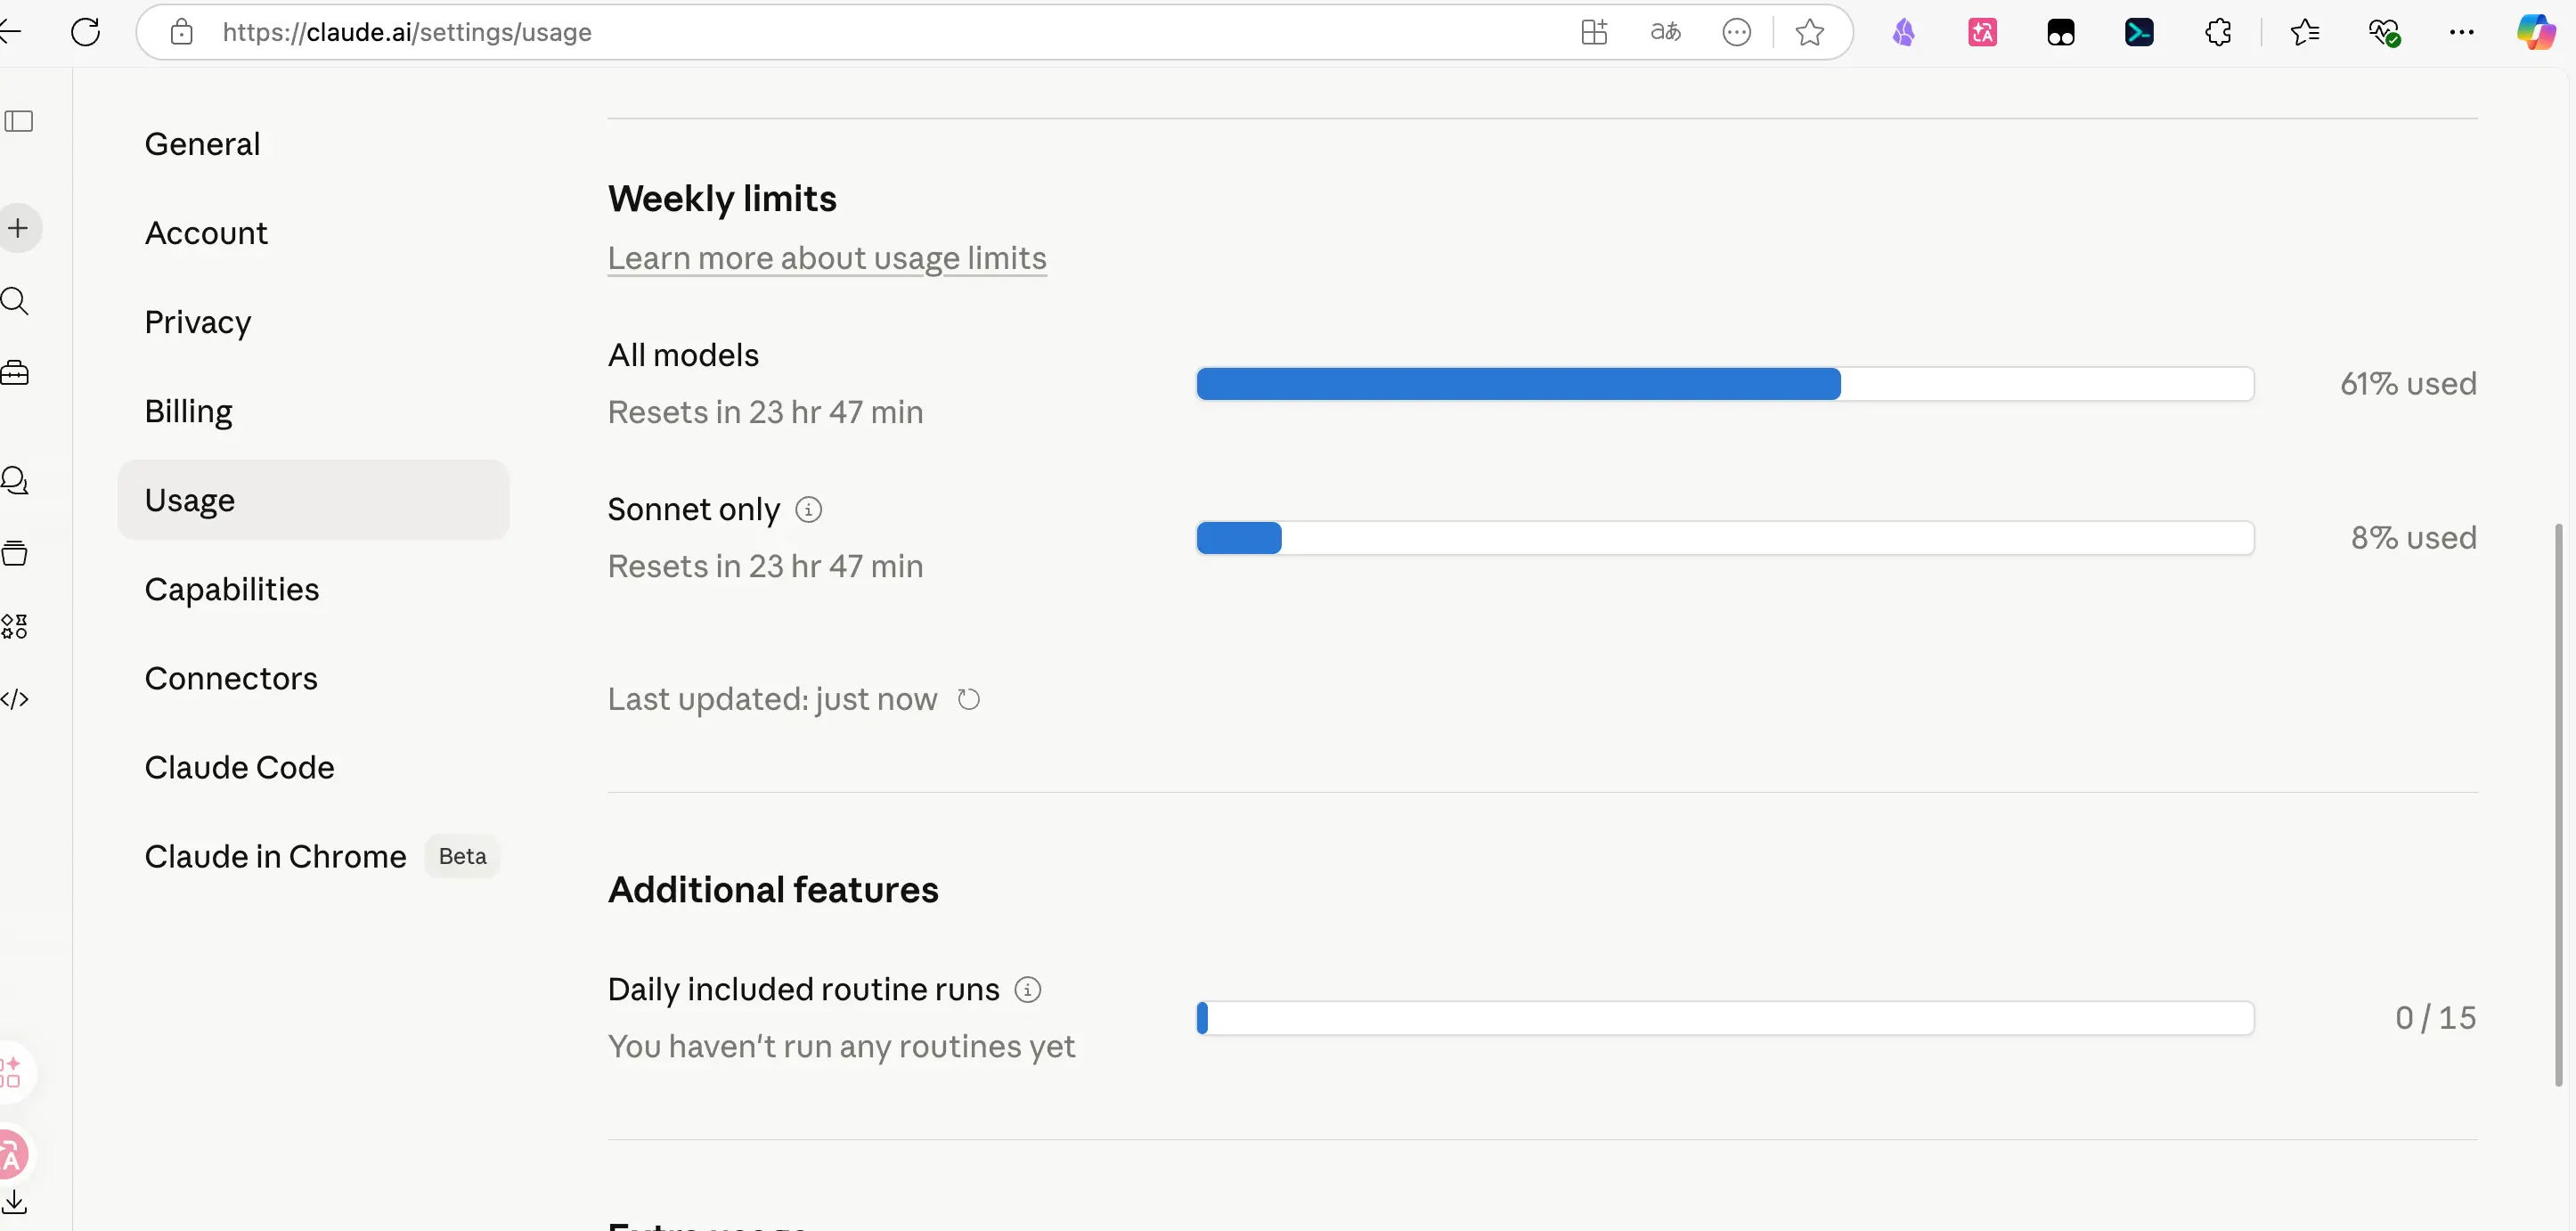
Task: Start a new chat with the plus icon
Action: [18, 228]
